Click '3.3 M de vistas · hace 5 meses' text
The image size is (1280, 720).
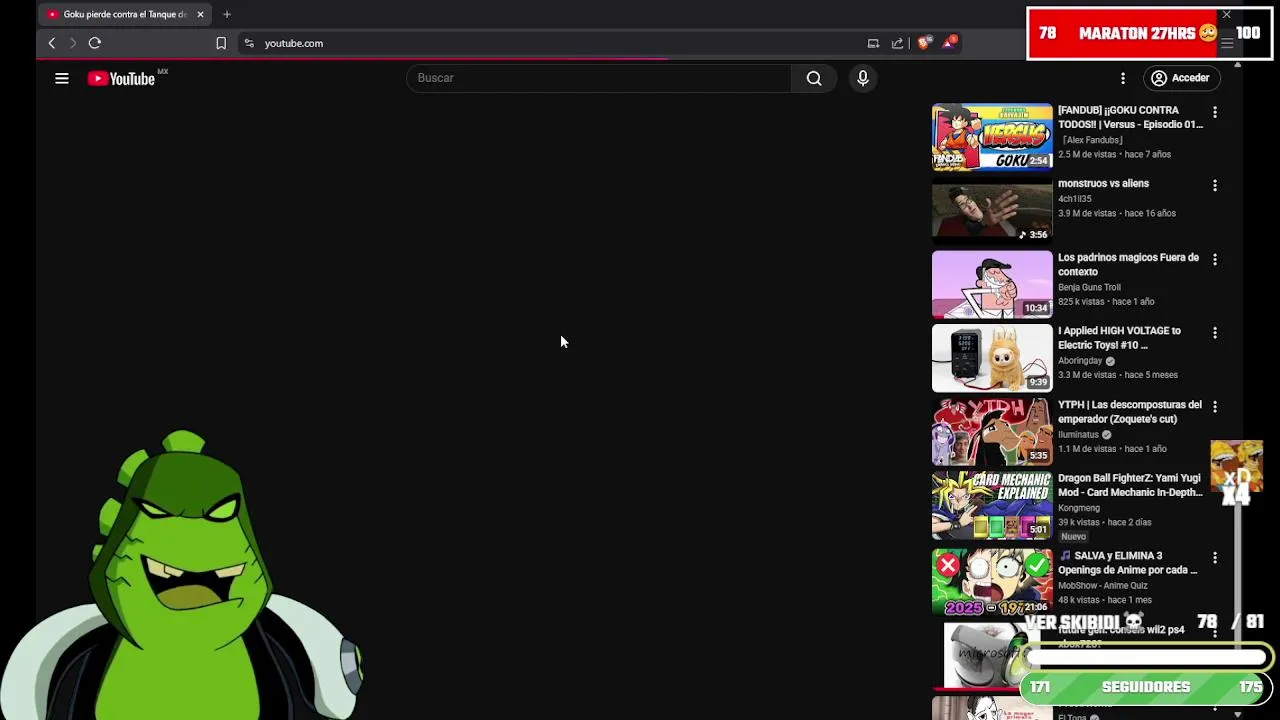click(1118, 375)
